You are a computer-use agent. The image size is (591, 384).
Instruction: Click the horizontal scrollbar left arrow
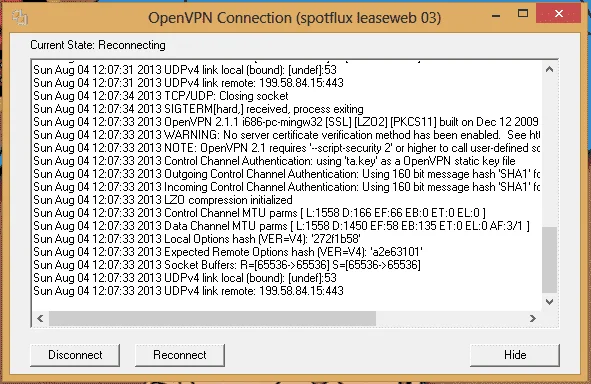click(40, 318)
